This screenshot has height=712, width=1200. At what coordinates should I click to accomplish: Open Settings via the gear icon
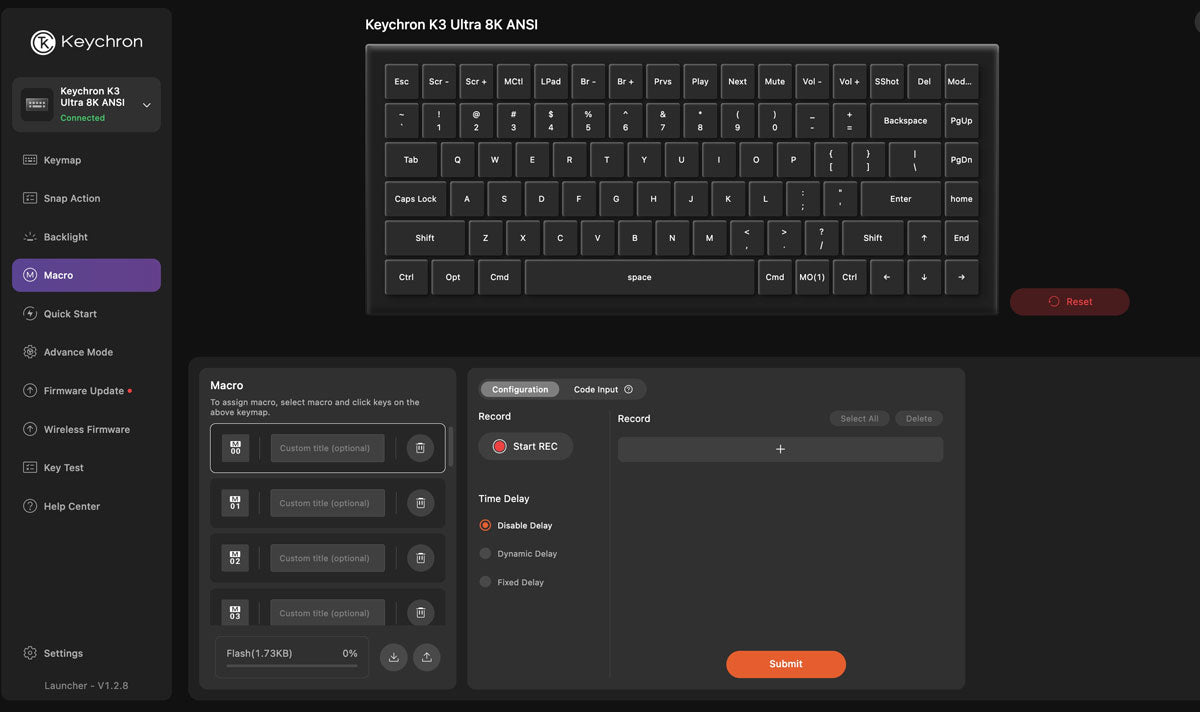point(30,653)
